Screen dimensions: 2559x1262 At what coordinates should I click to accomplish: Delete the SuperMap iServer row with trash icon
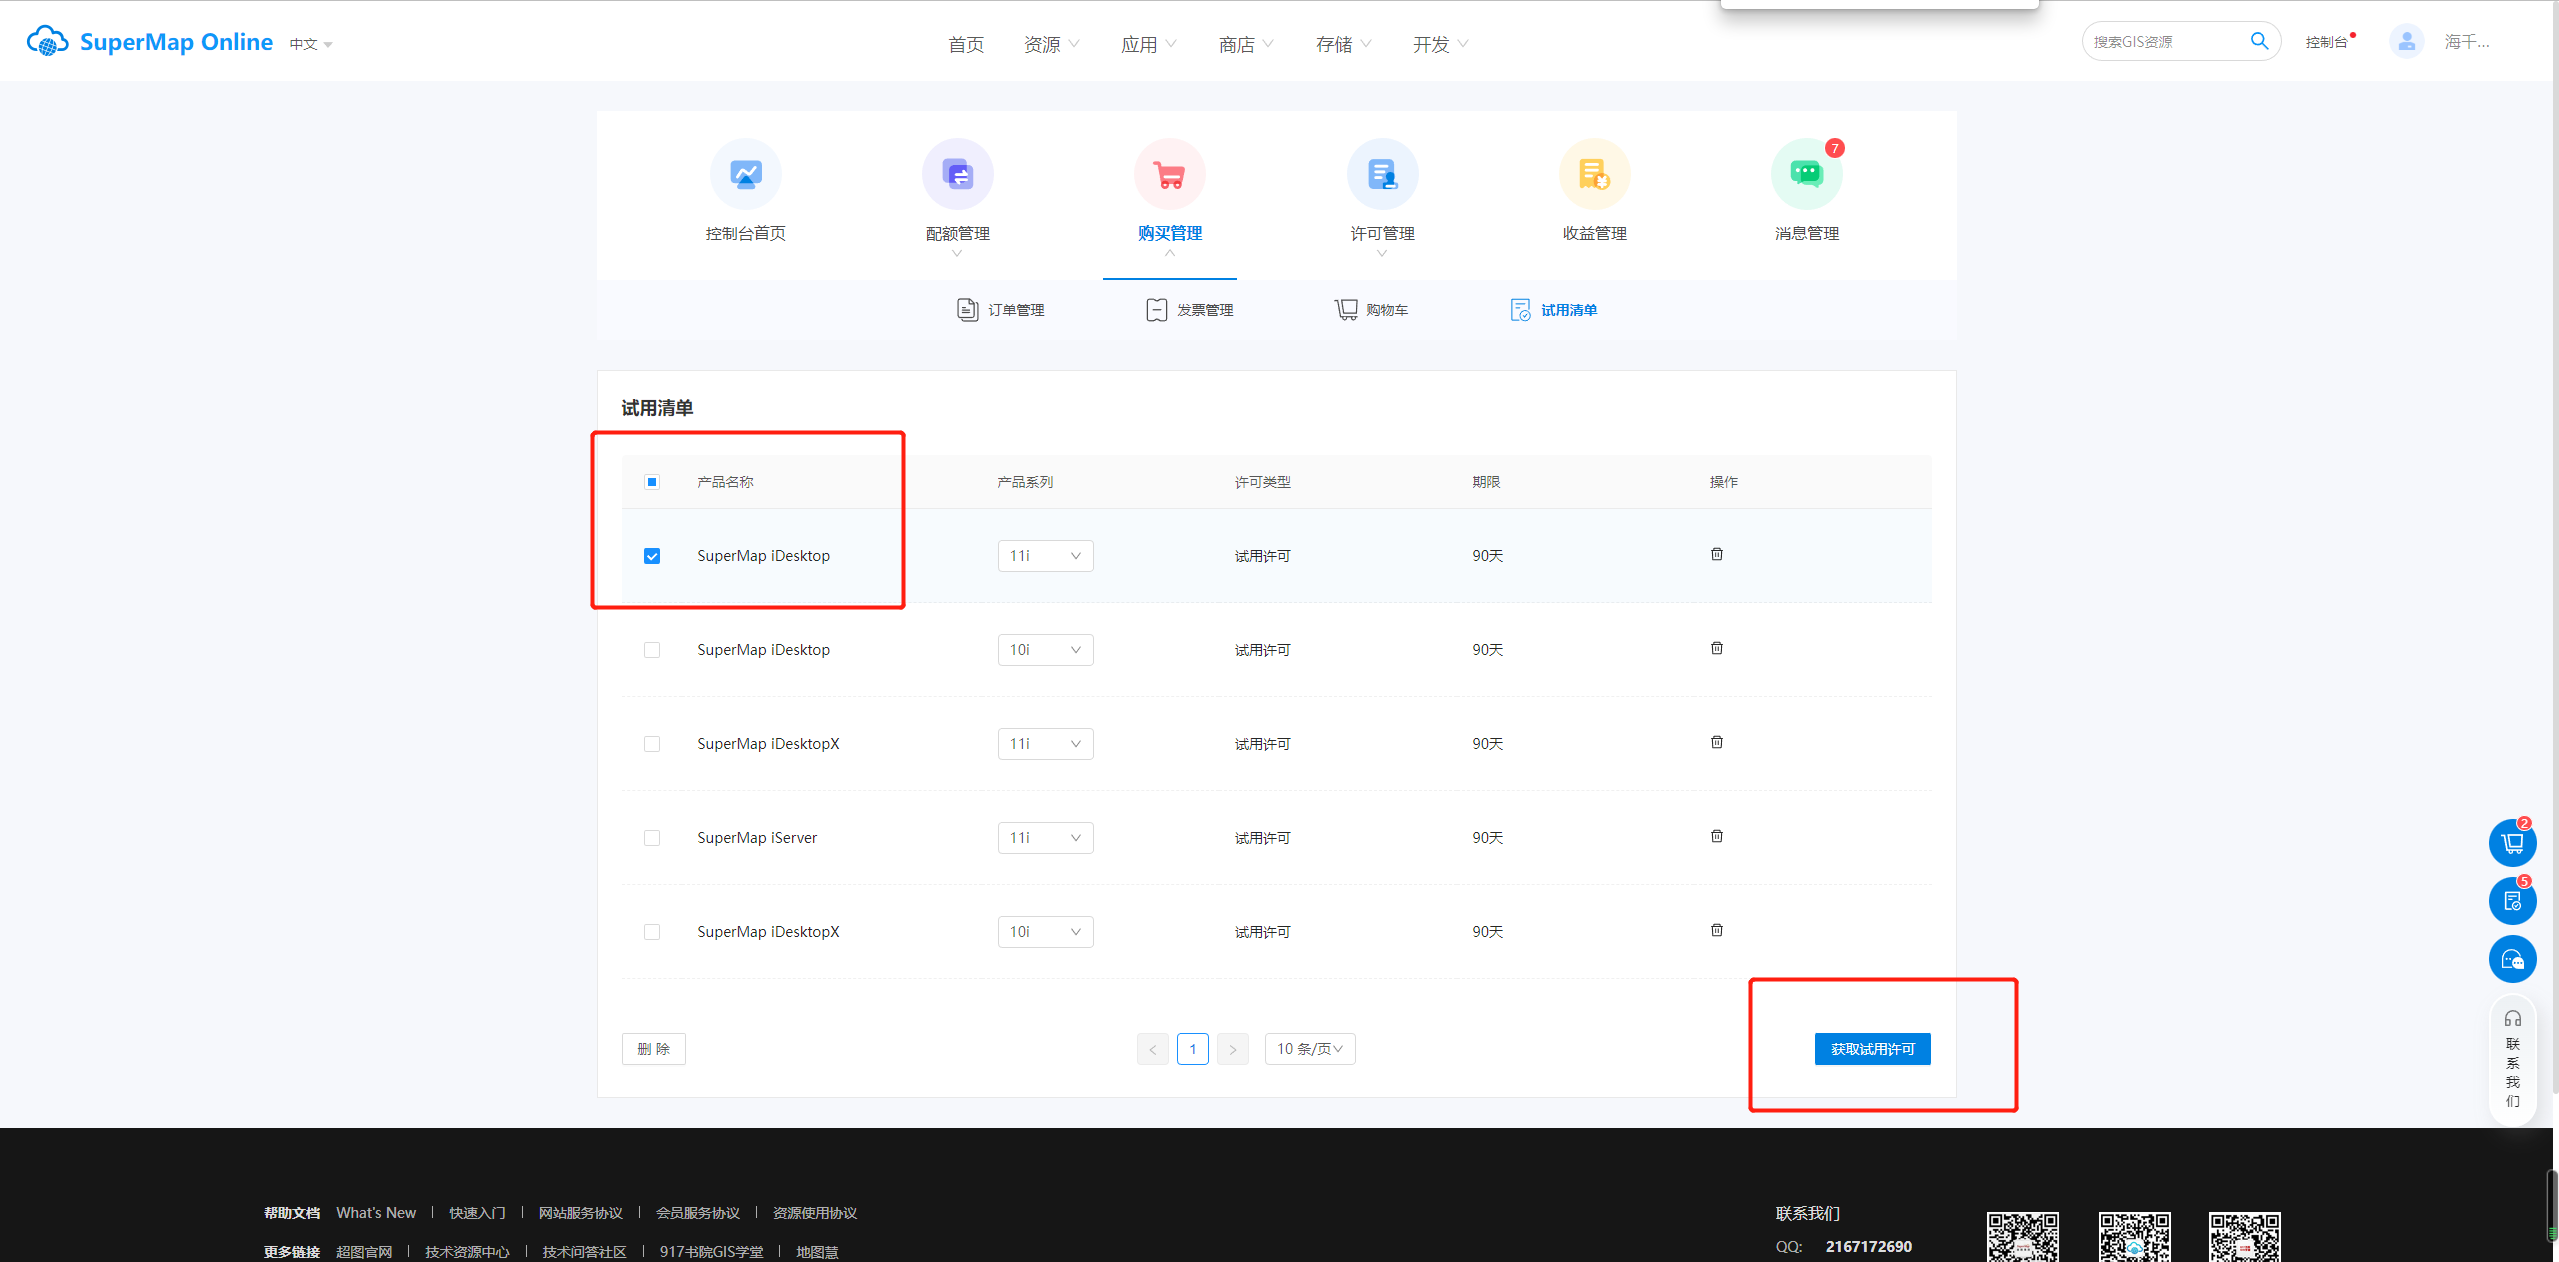(1716, 836)
